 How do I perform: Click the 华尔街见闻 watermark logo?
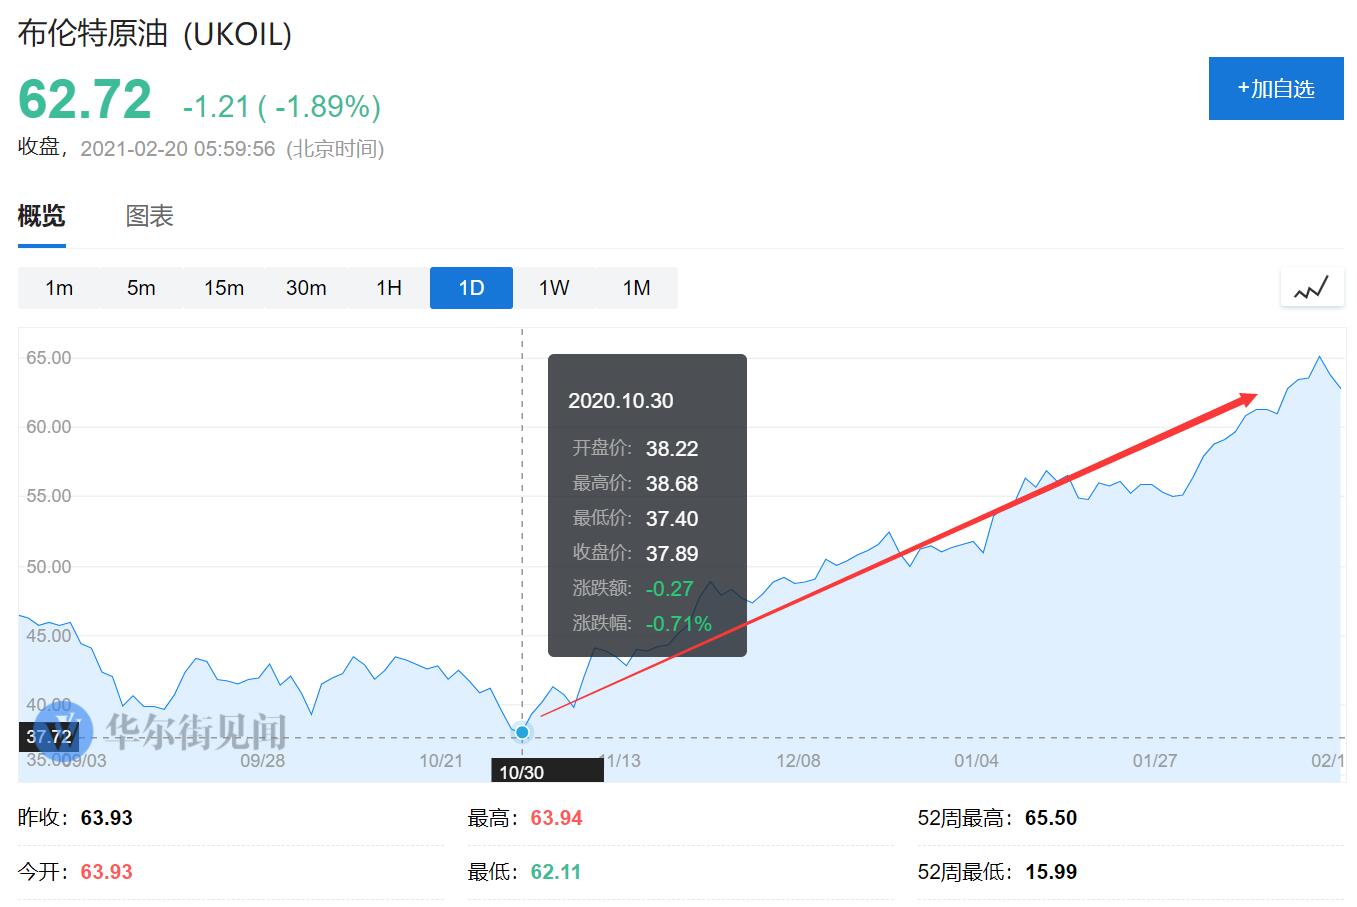(x=160, y=731)
